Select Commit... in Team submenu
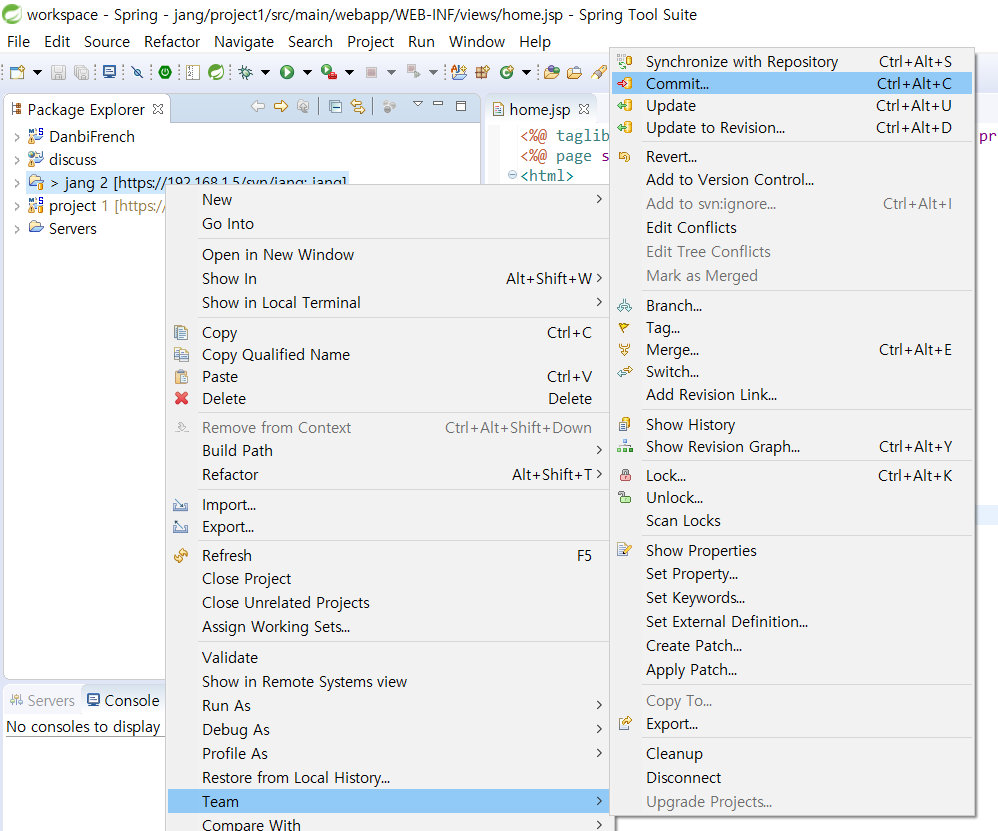 click(x=792, y=83)
